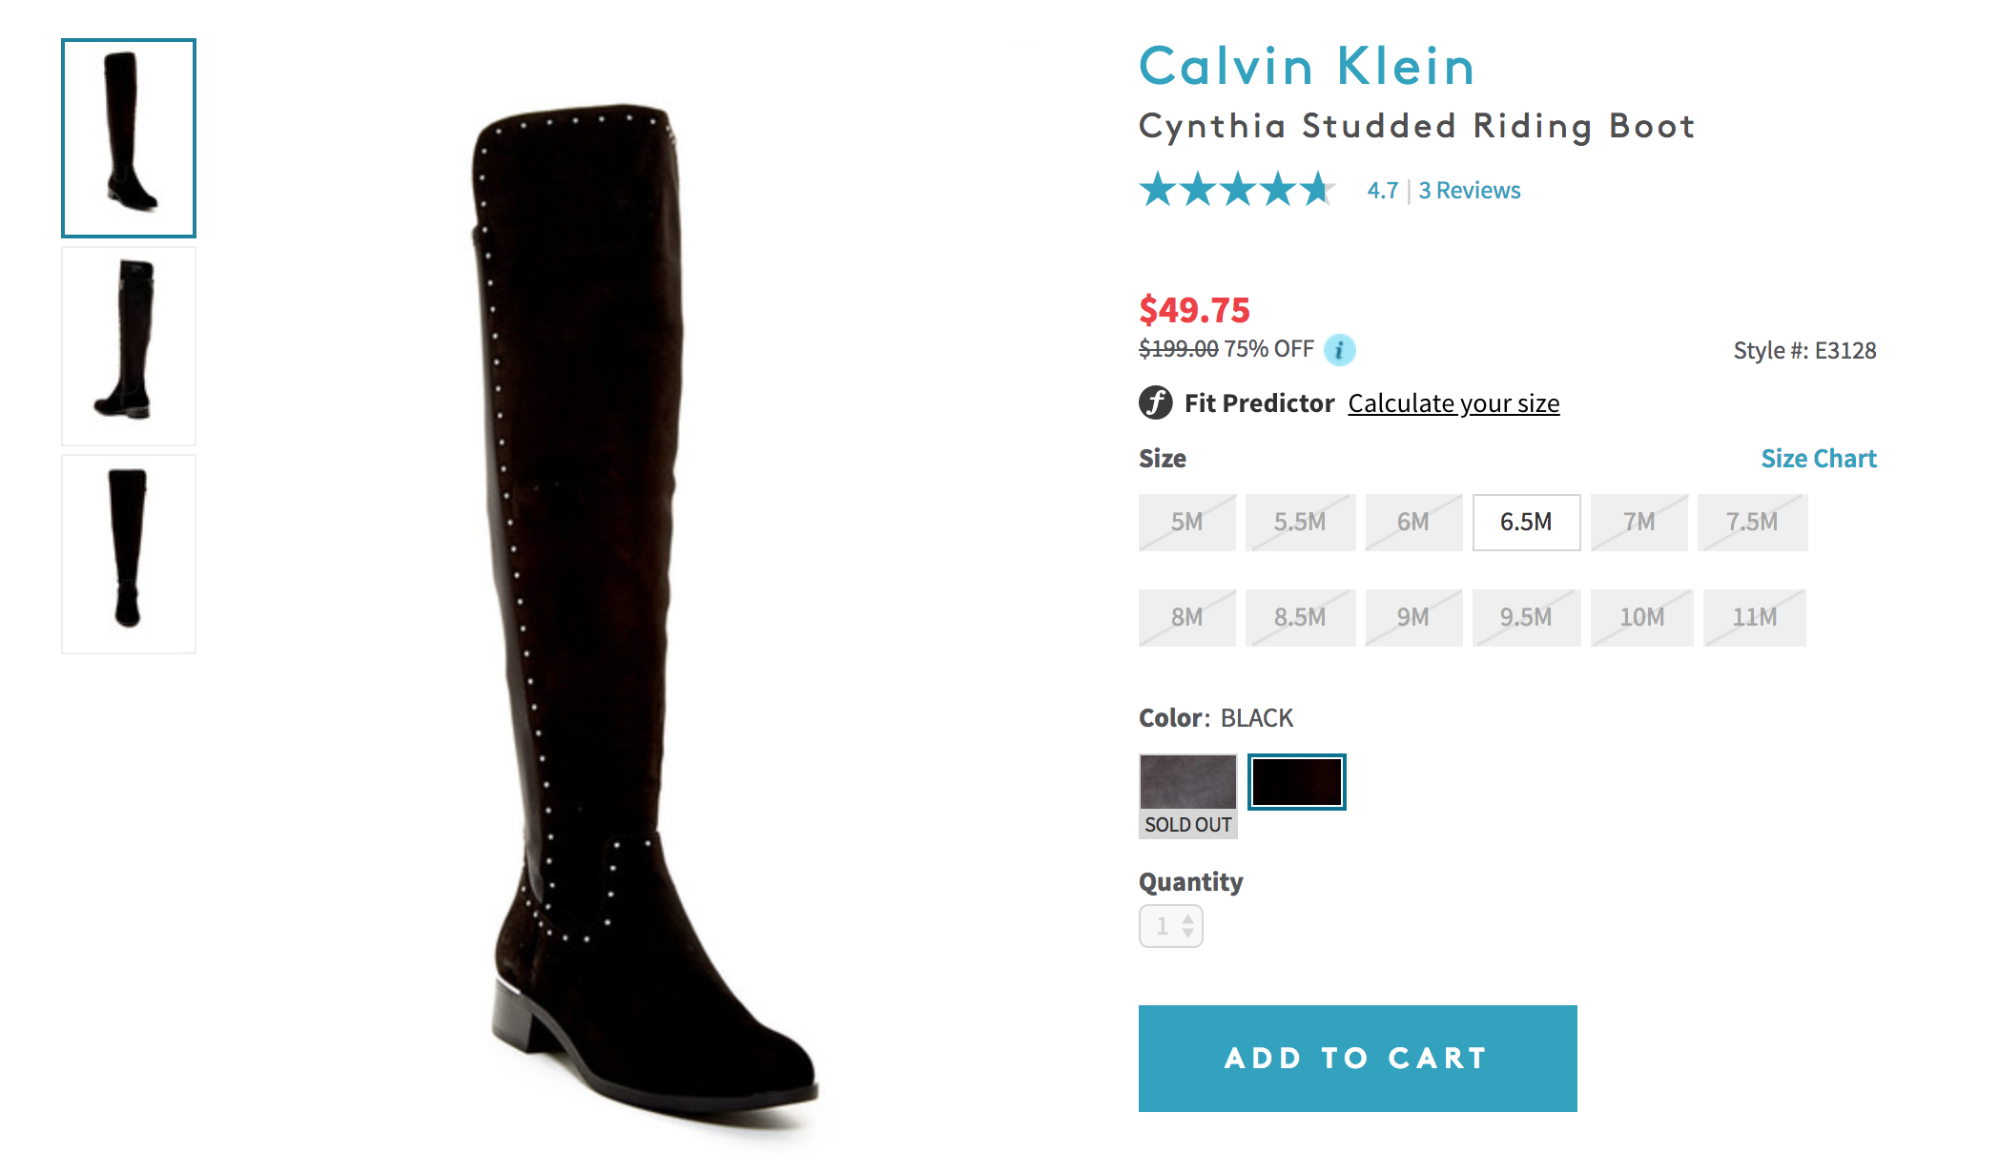
Task: Click the Calvin Klein brand name
Action: coord(1306,67)
